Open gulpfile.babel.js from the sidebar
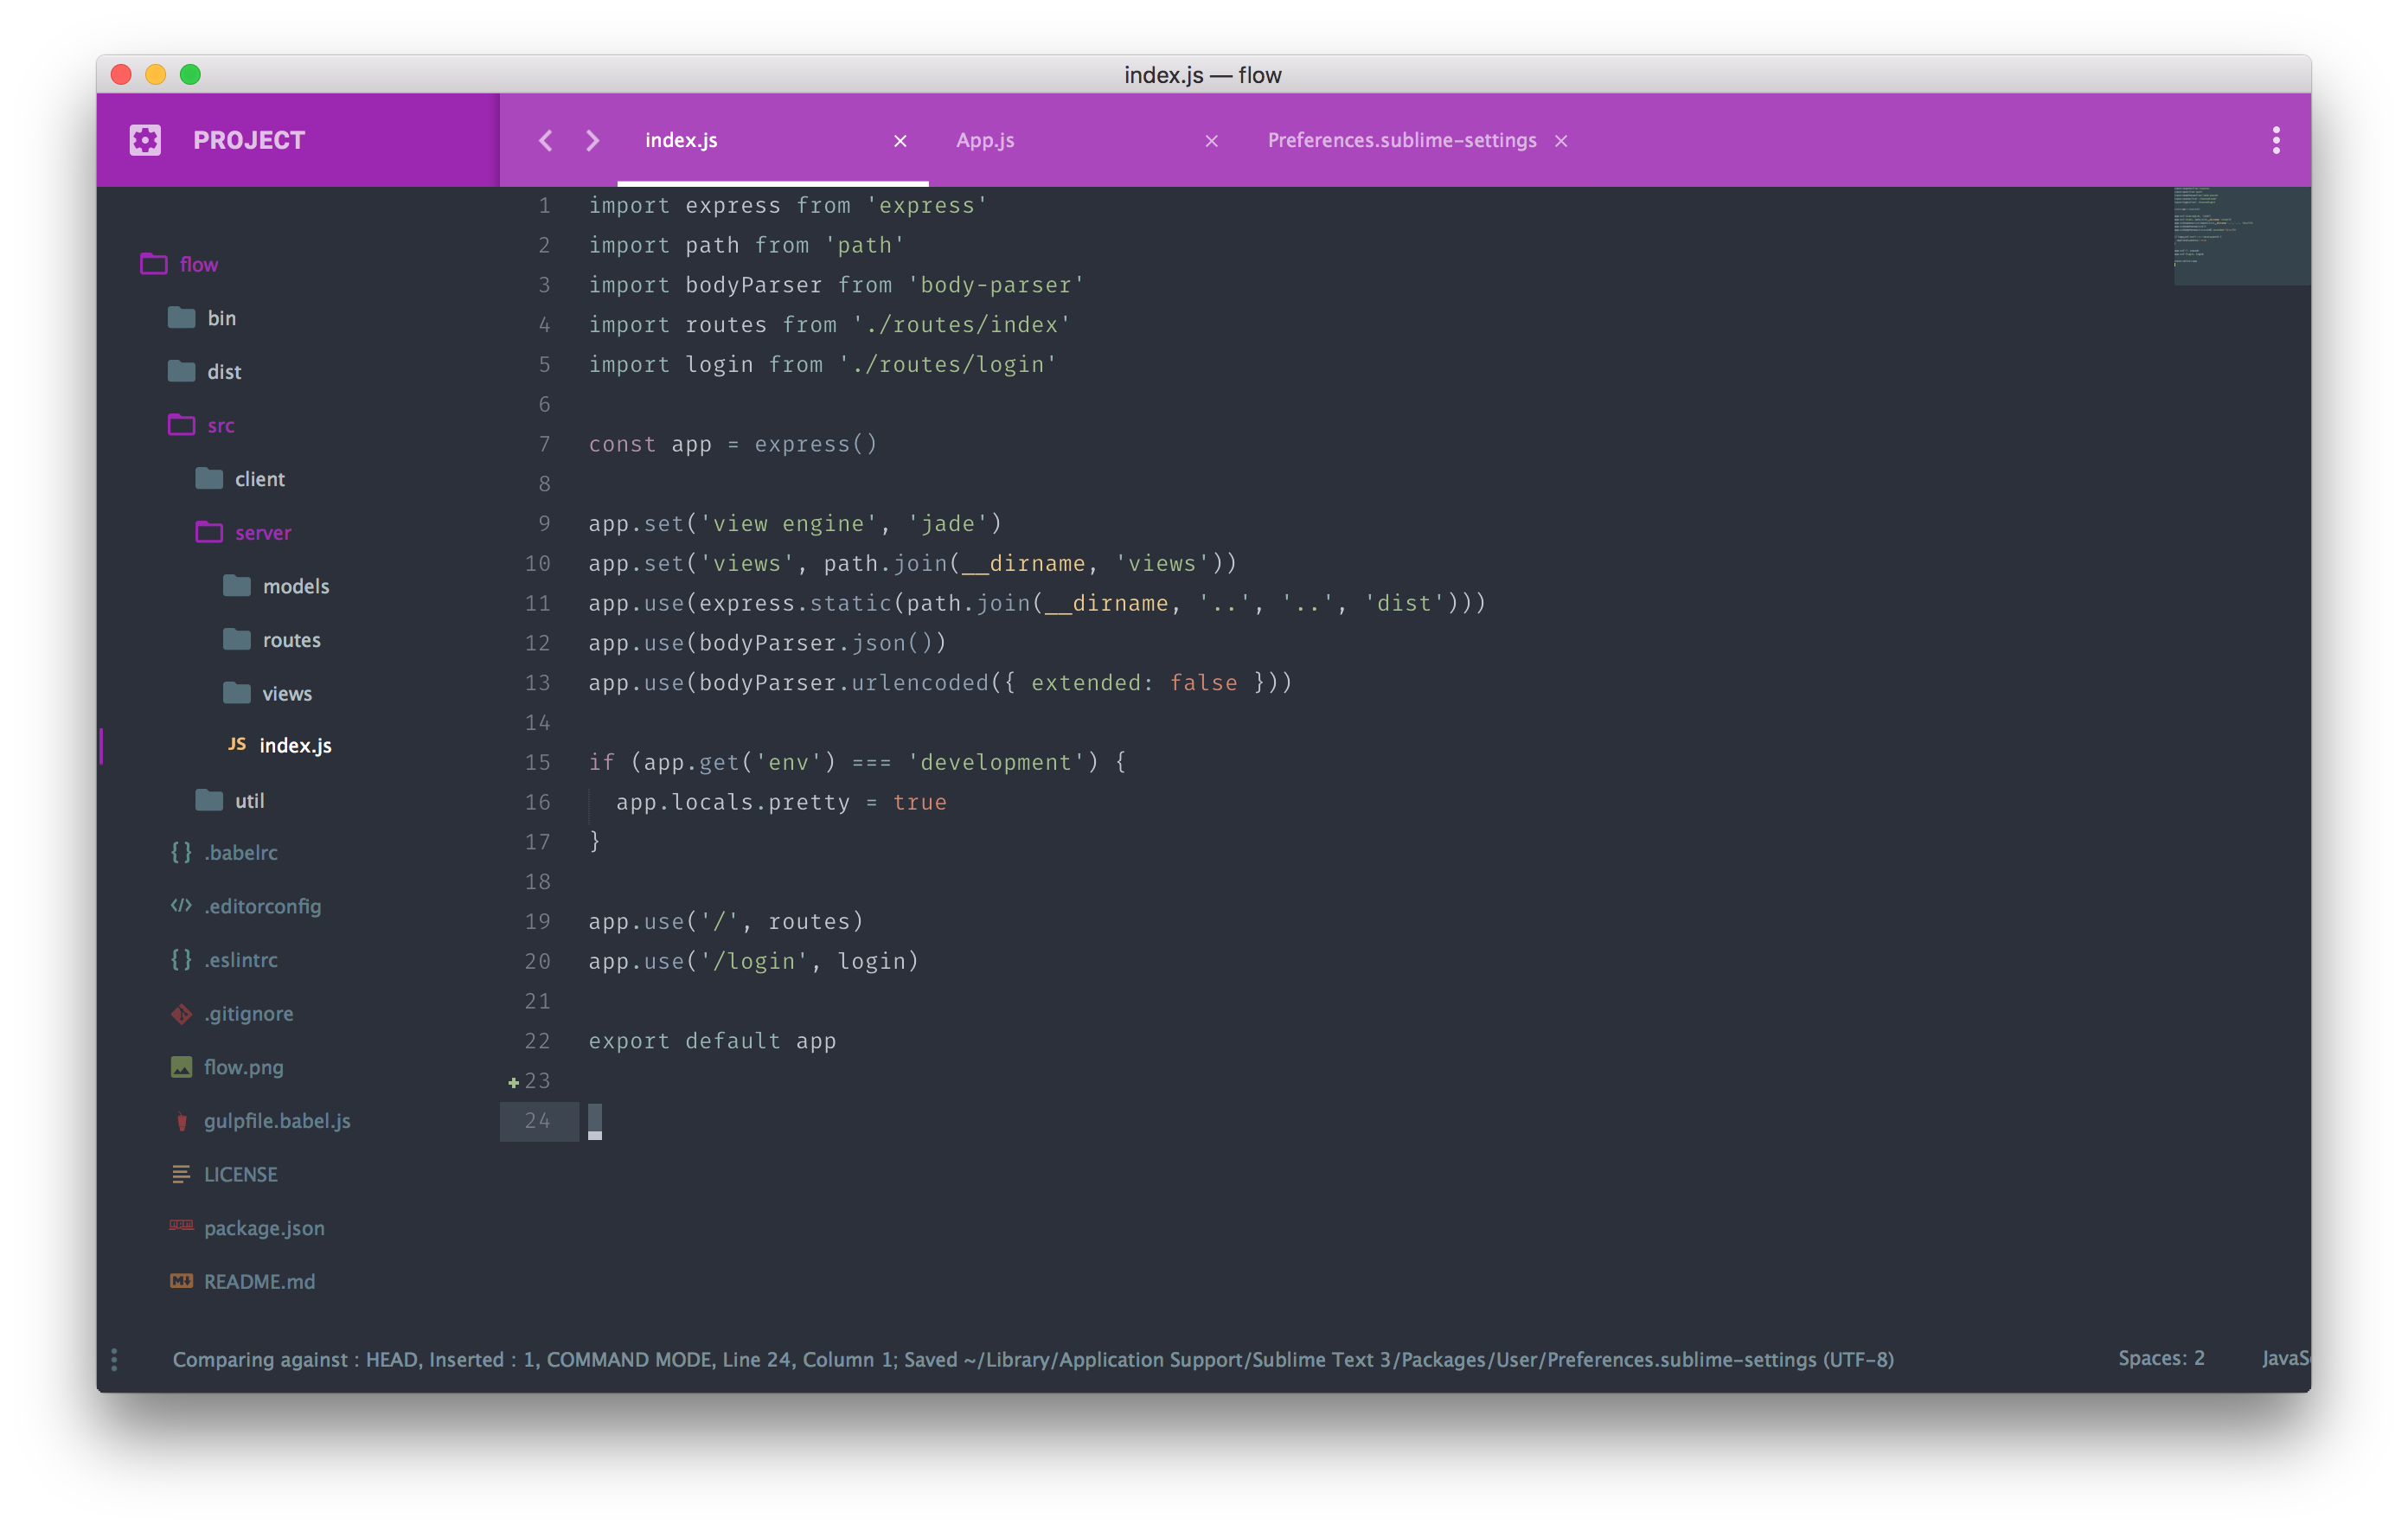The image size is (2408, 1531). pos(277,1121)
